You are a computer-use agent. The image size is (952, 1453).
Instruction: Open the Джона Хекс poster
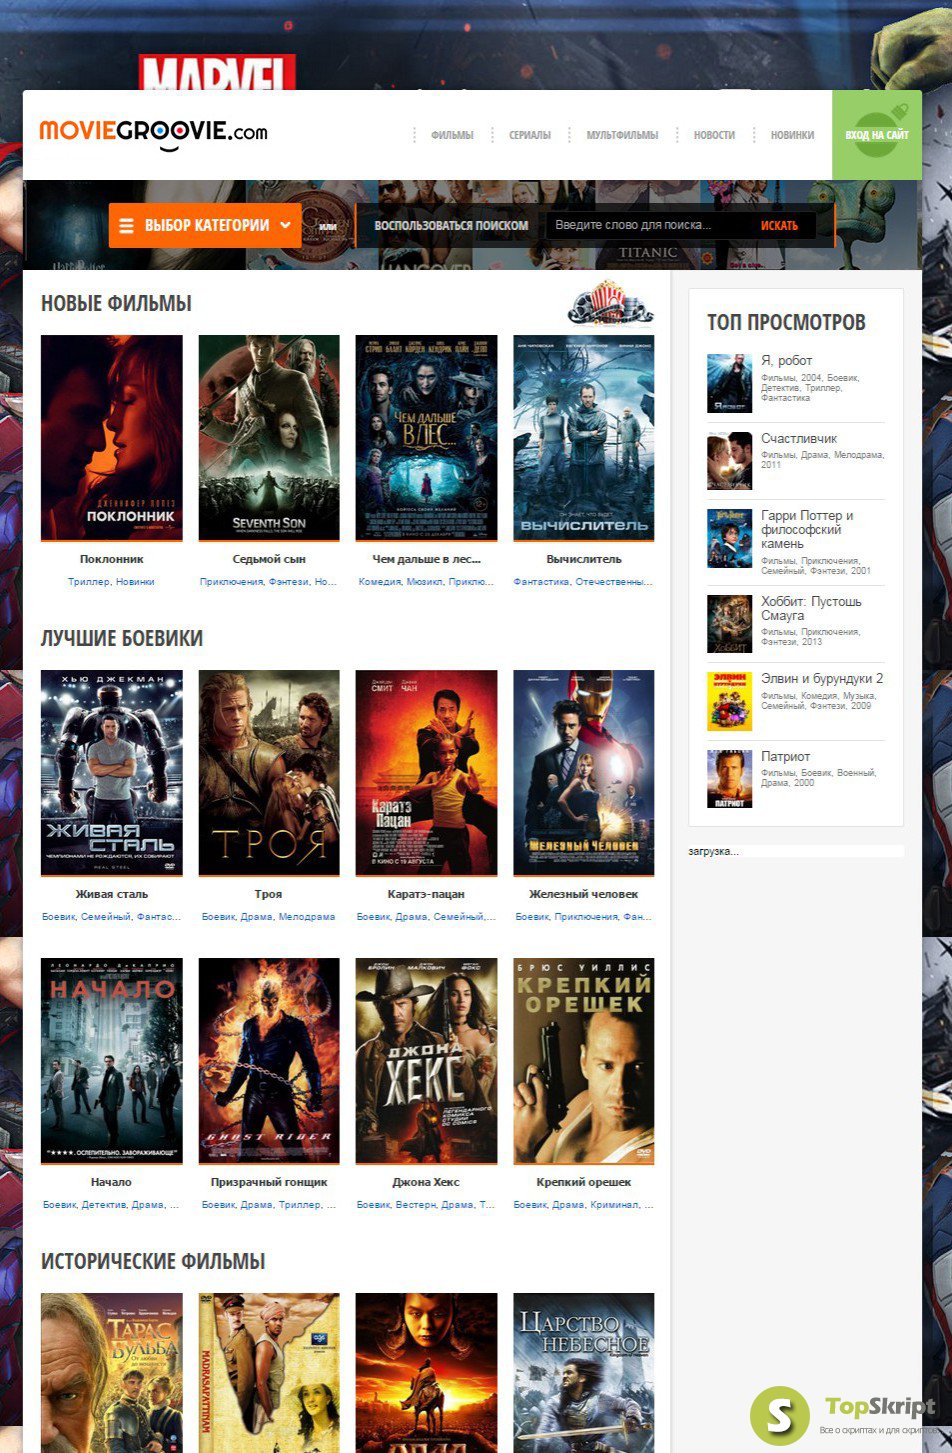point(426,1061)
